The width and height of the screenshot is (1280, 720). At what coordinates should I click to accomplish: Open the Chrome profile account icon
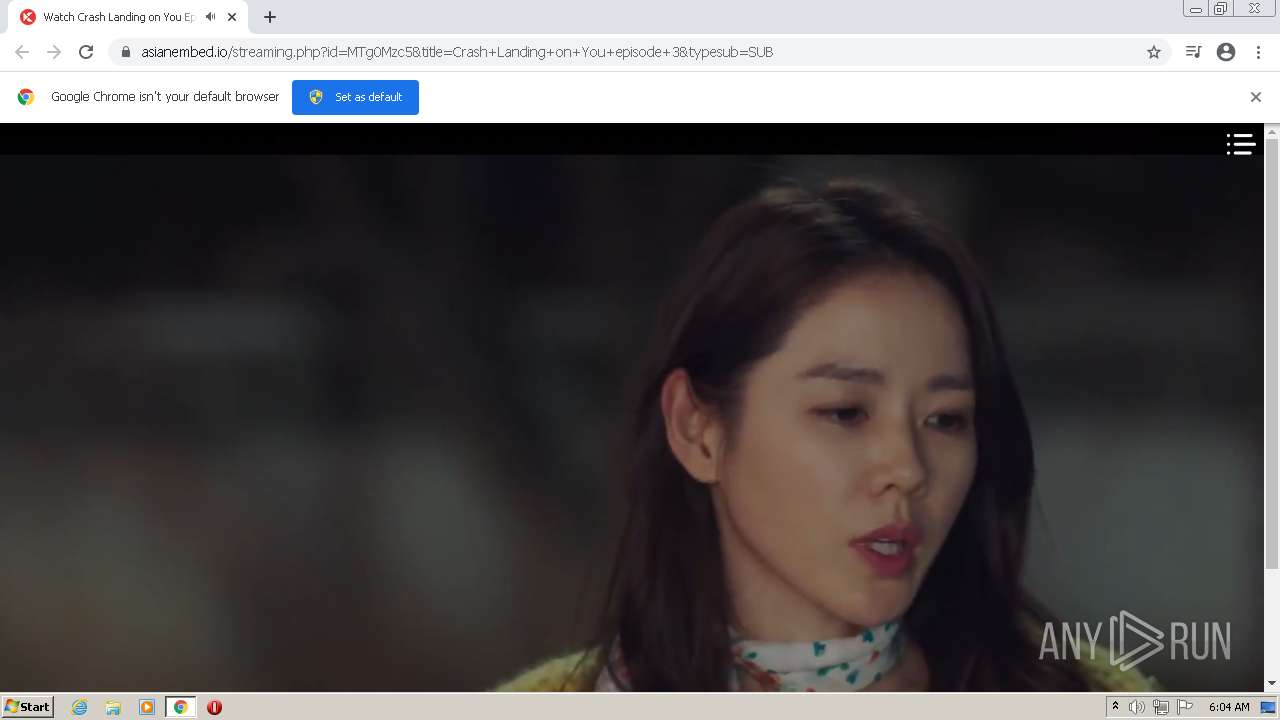tap(1226, 52)
